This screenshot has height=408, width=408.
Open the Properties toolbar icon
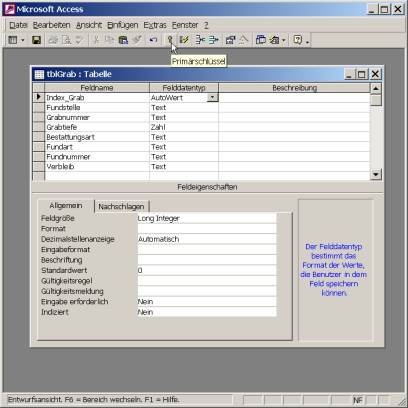[230, 40]
